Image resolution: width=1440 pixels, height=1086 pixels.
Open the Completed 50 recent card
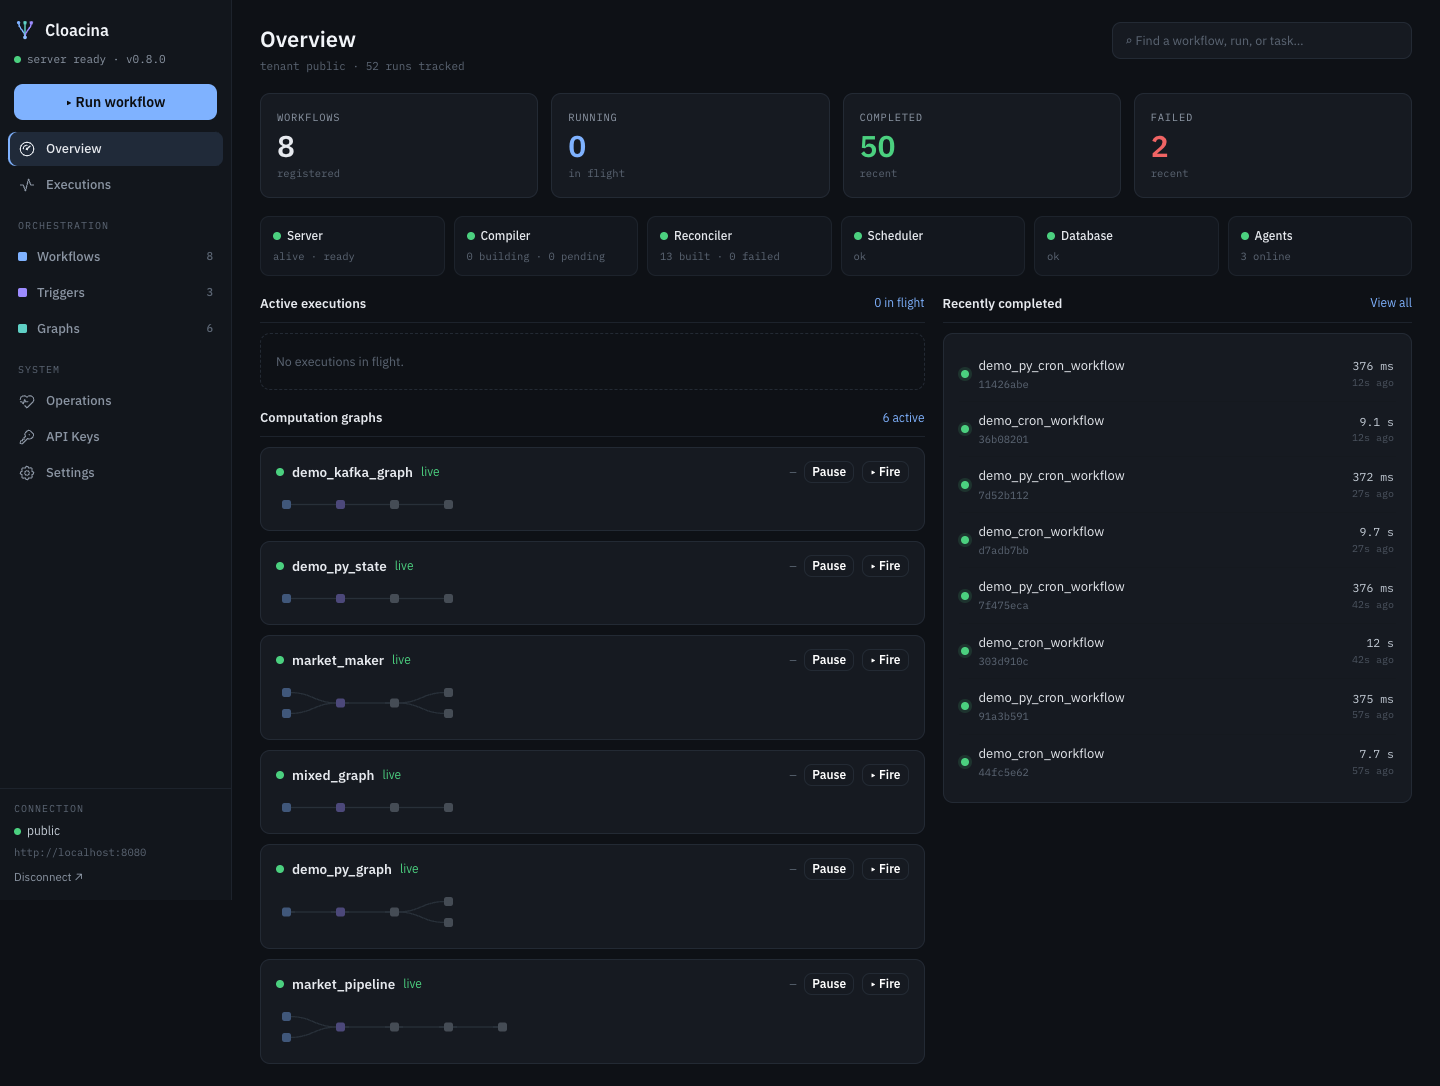pos(982,146)
